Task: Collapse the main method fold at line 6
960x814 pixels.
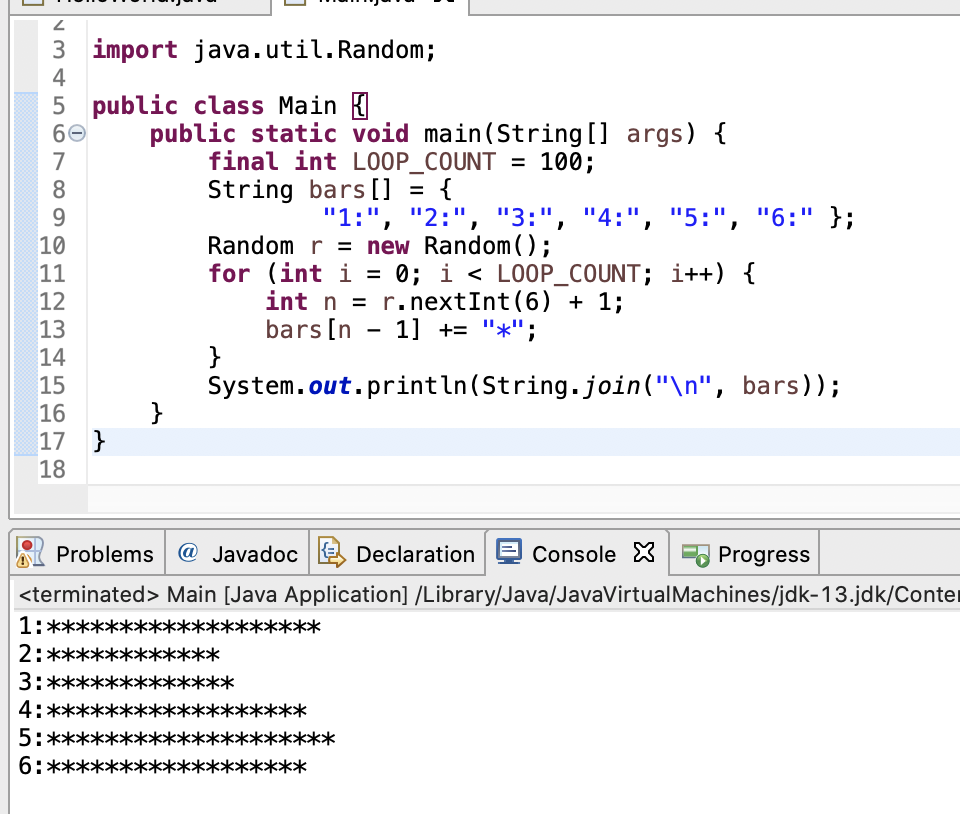Action: click(77, 133)
